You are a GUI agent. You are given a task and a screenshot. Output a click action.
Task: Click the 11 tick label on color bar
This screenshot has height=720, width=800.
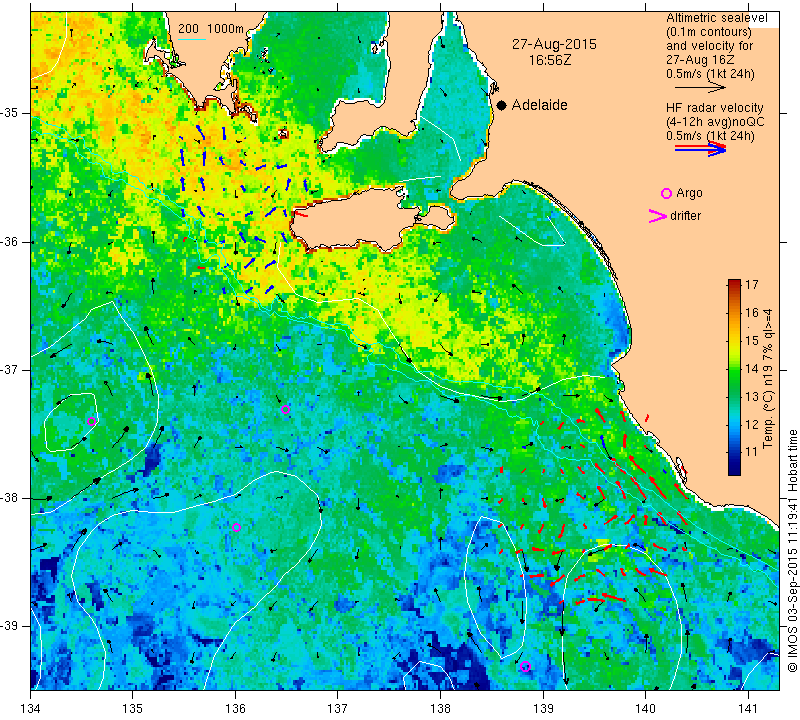[752, 452]
